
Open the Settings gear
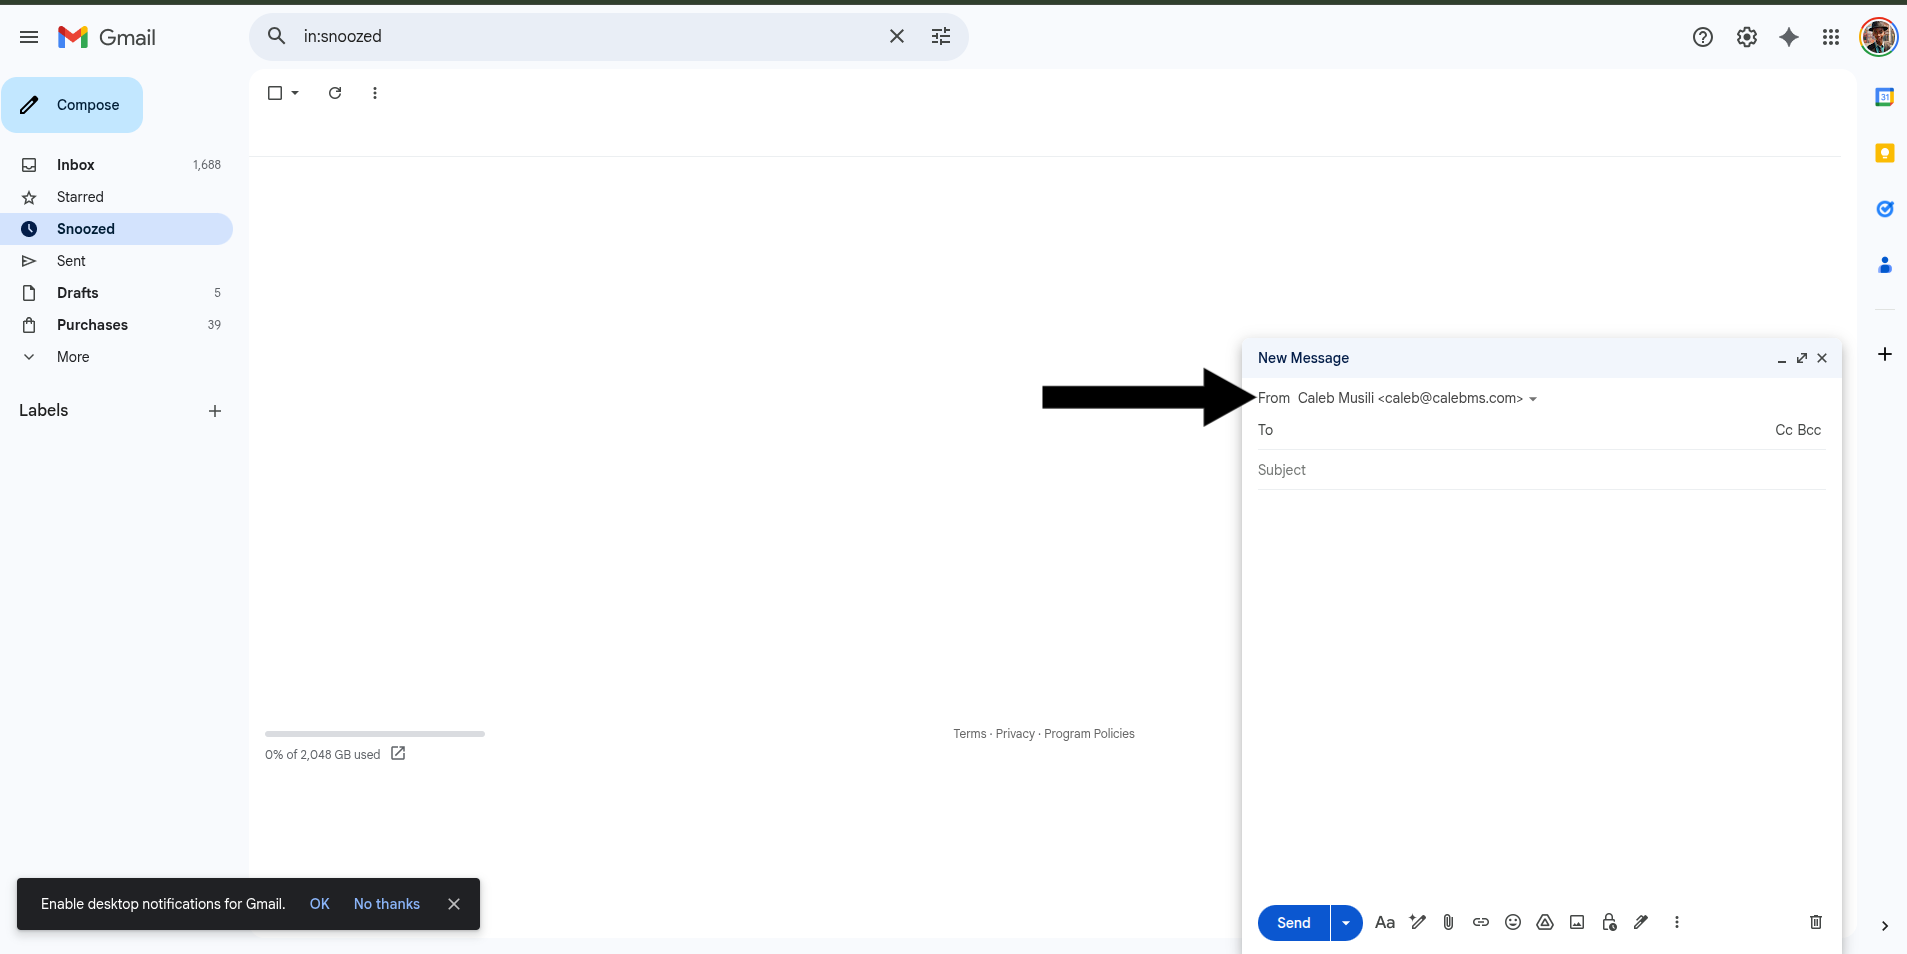point(1747,37)
